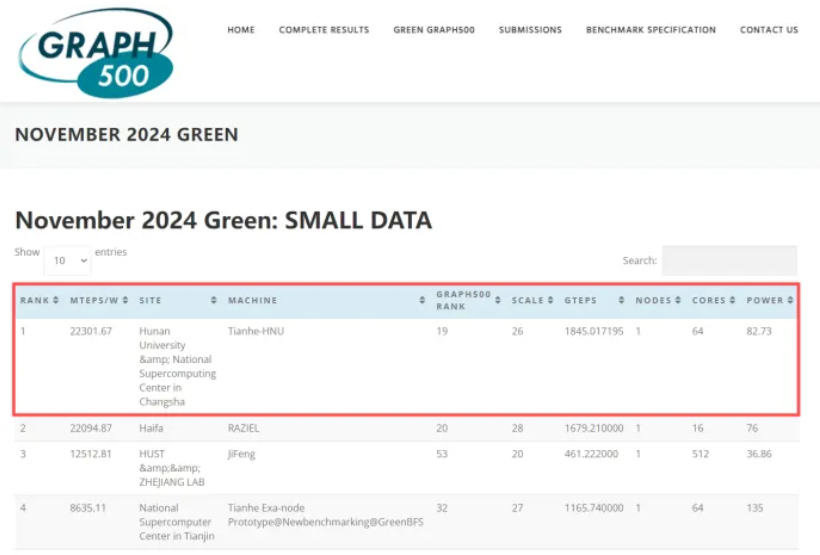Screen dimensions: 820x555
Task: Click the NOVEMBER 2024 GREEN page title
Action: pos(127,134)
